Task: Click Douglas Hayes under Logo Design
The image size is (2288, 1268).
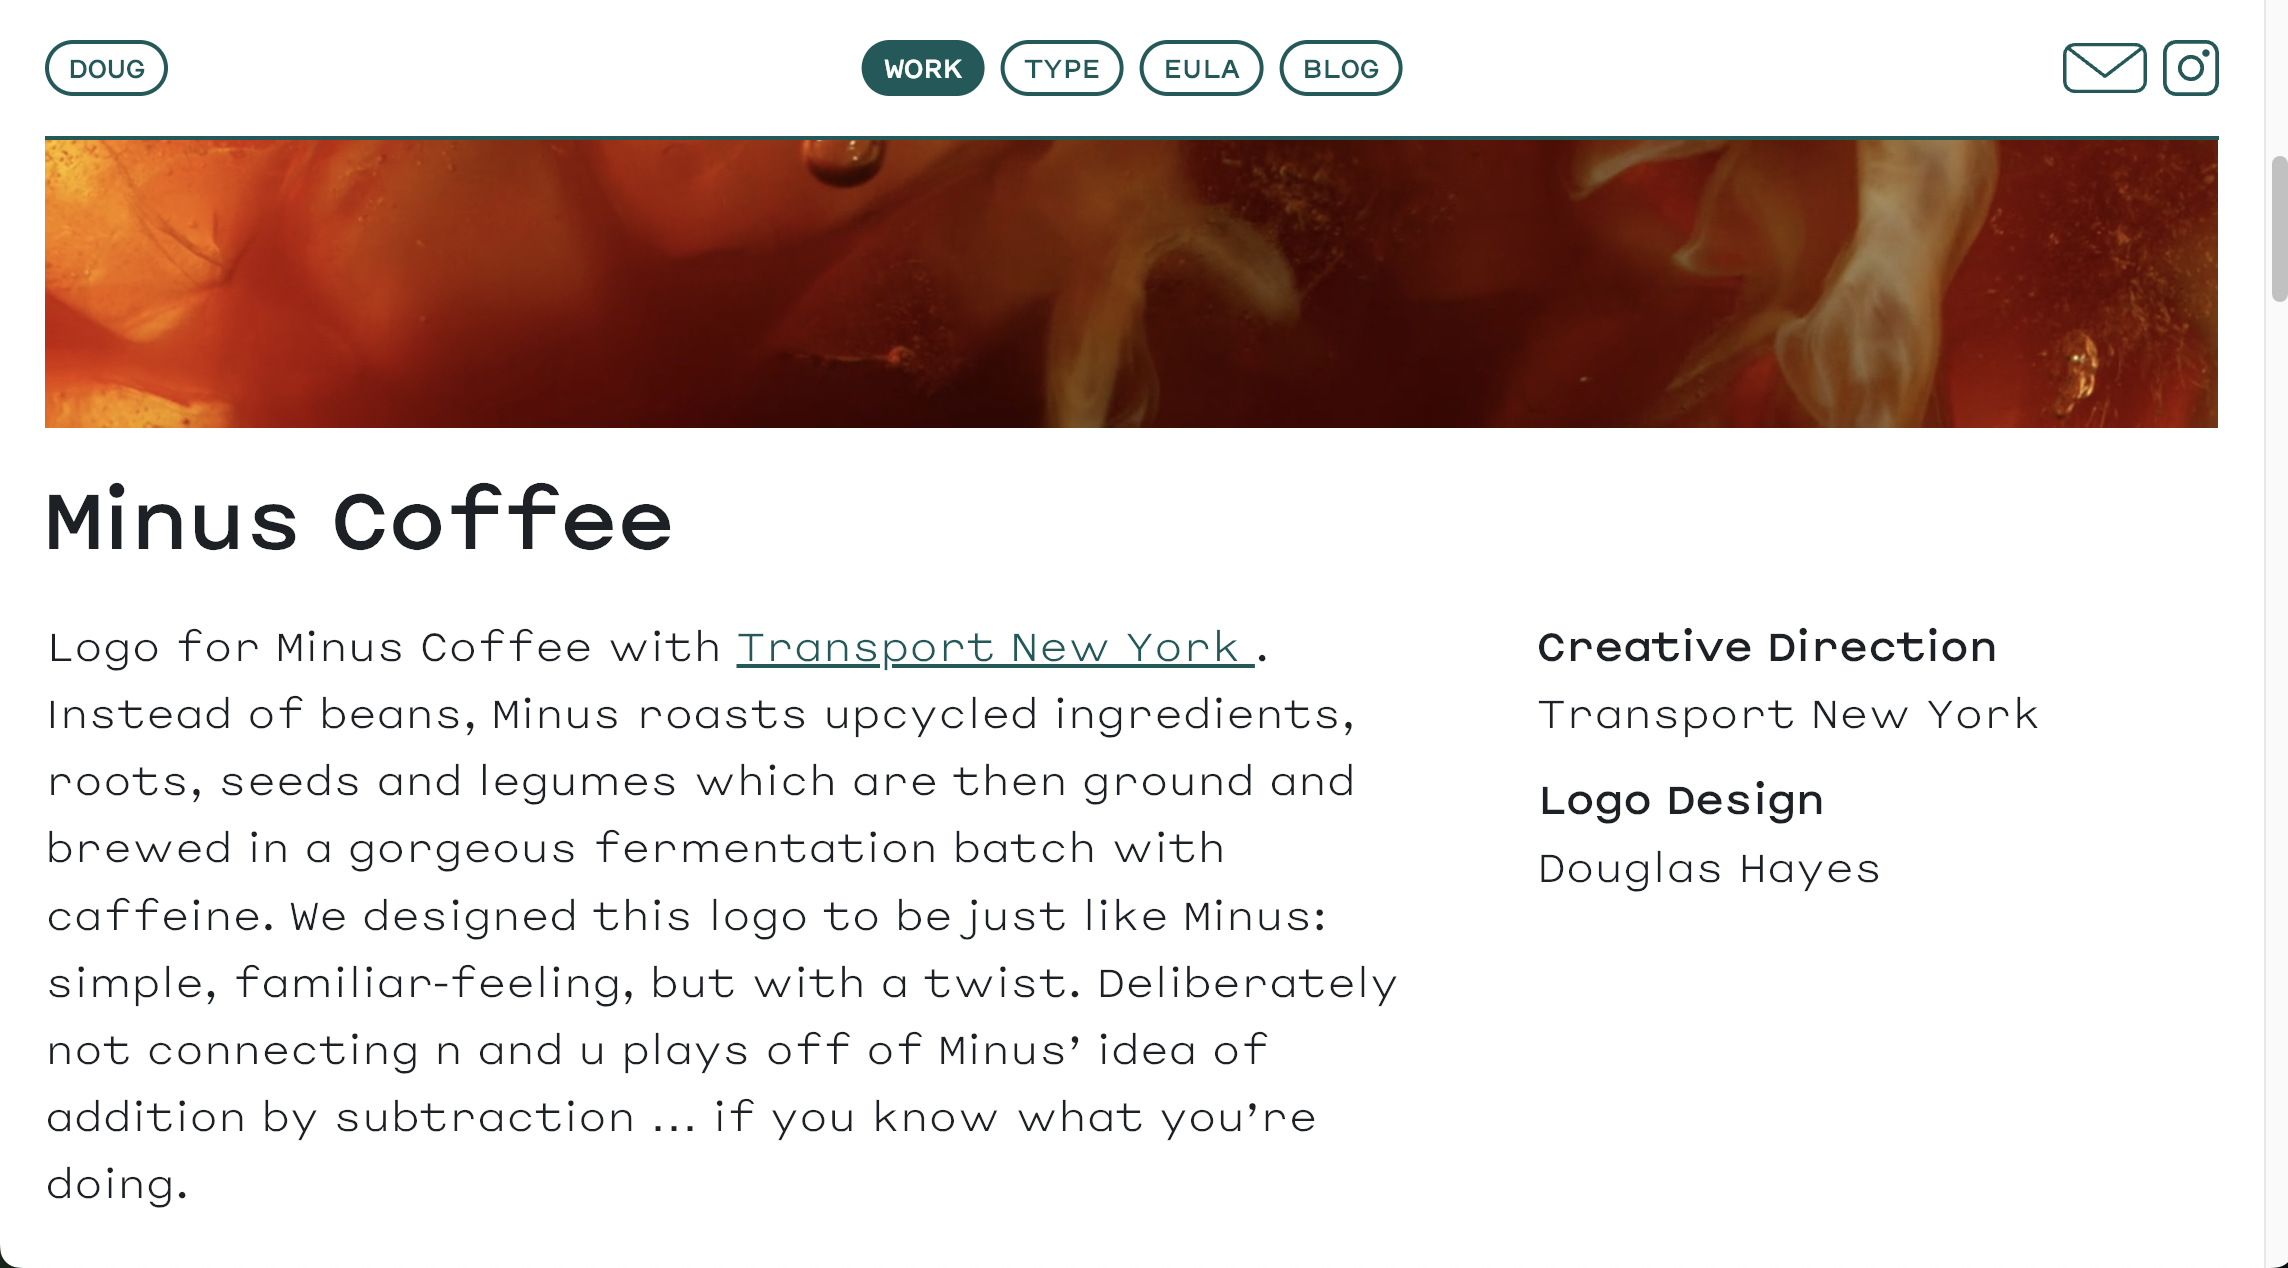Action: tap(1709, 868)
